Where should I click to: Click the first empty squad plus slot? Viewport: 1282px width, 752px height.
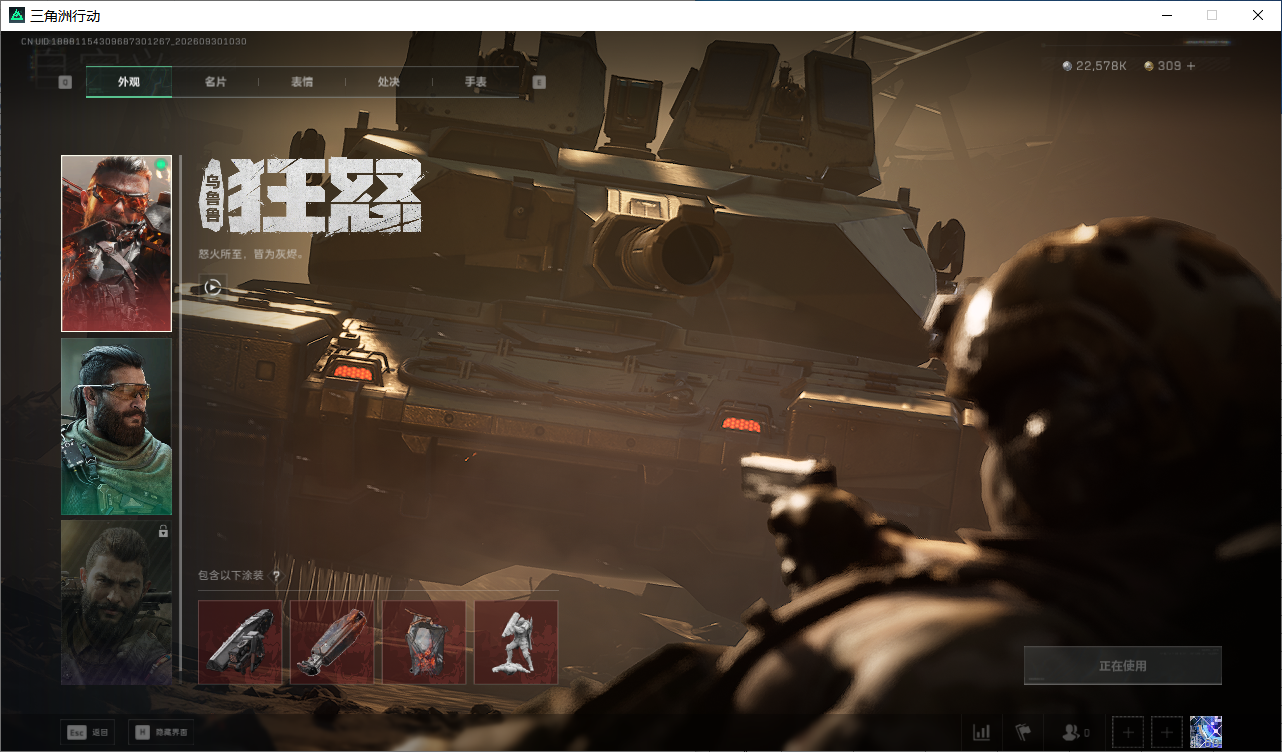click(1127, 732)
